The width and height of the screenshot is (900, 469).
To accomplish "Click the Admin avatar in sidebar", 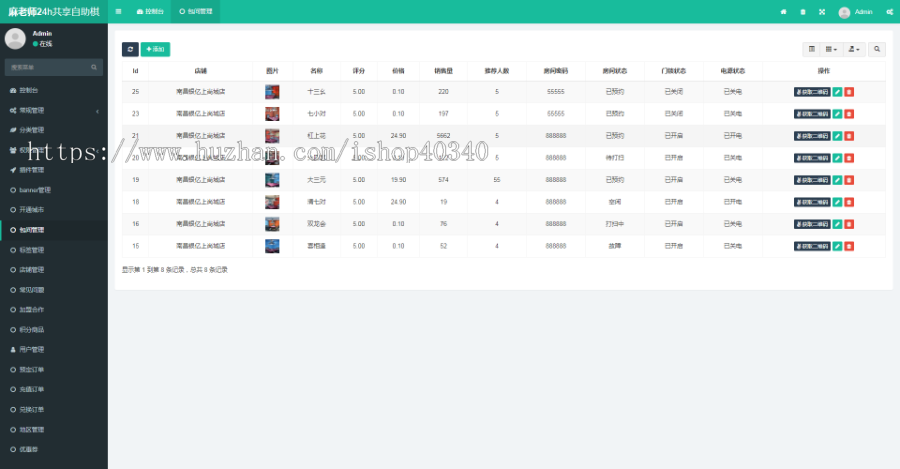I will (15, 38).
